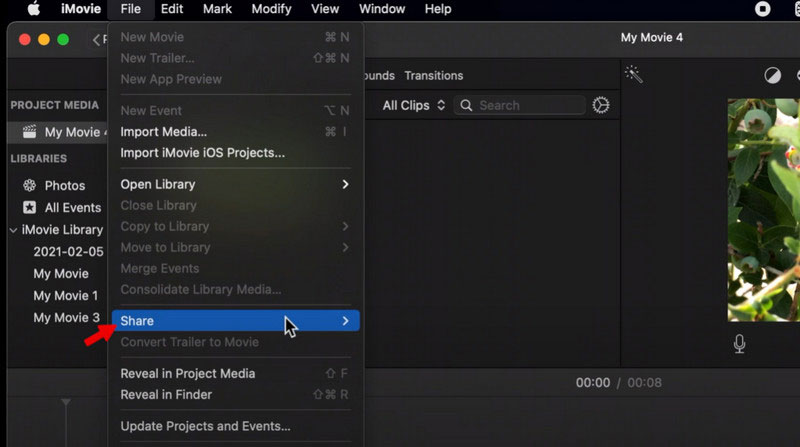
Task: Select All Events in sidebar
Action: [72, 208]
